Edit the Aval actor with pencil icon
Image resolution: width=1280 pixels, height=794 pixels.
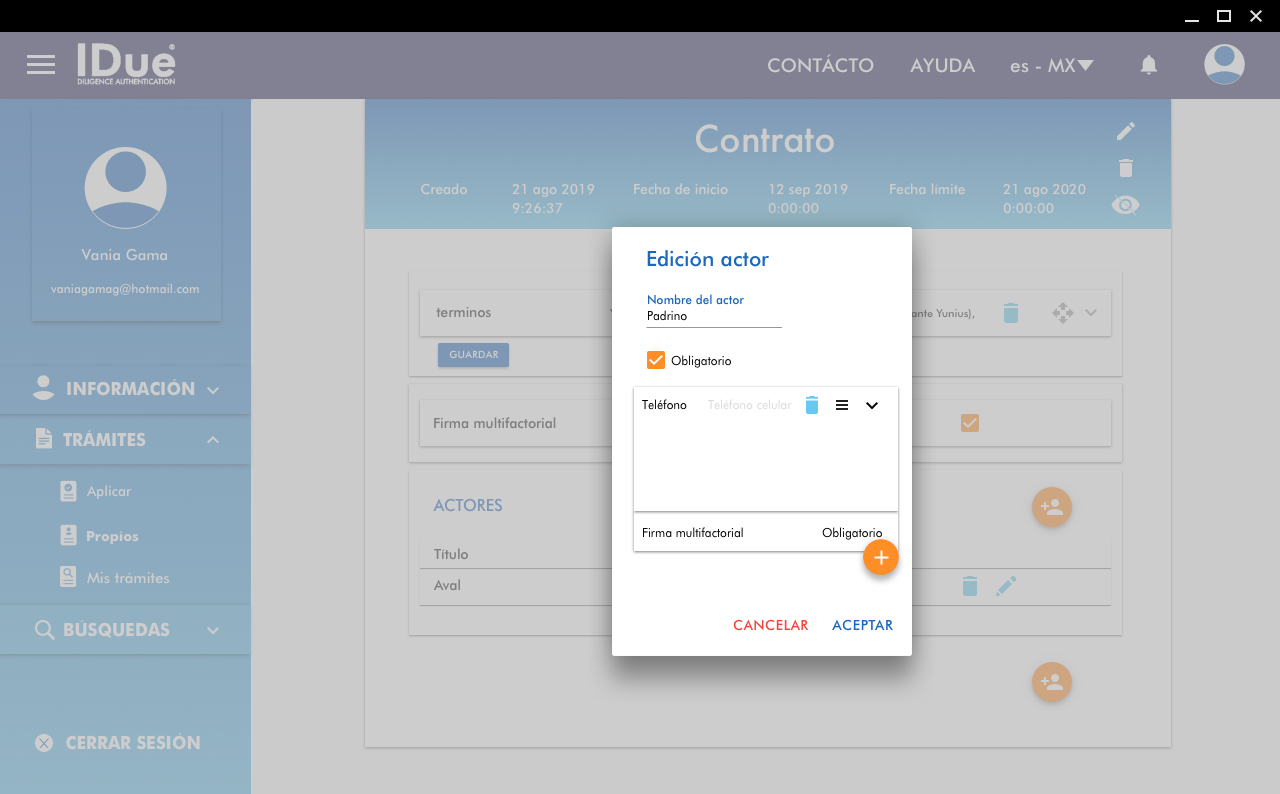(1006, 586)
